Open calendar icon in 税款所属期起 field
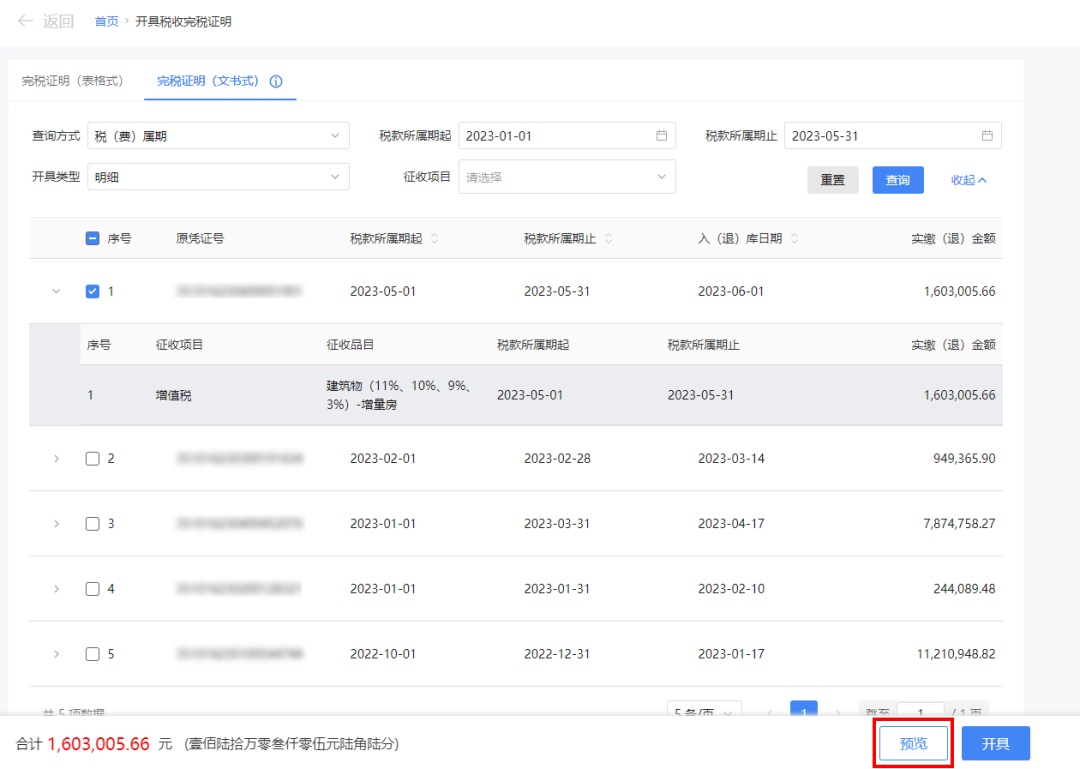Viewport: 1080px width, 769px height. (x=661, y=136)
